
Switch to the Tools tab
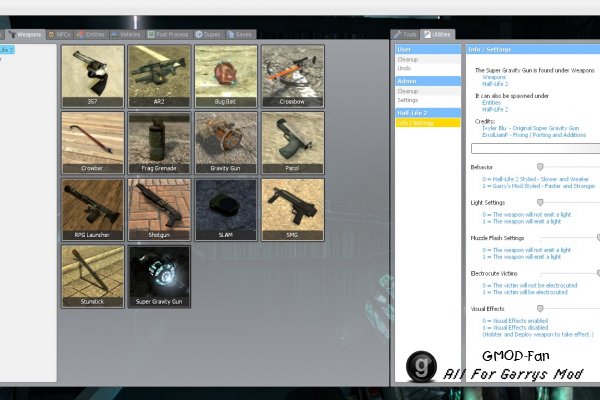point(406,34)
